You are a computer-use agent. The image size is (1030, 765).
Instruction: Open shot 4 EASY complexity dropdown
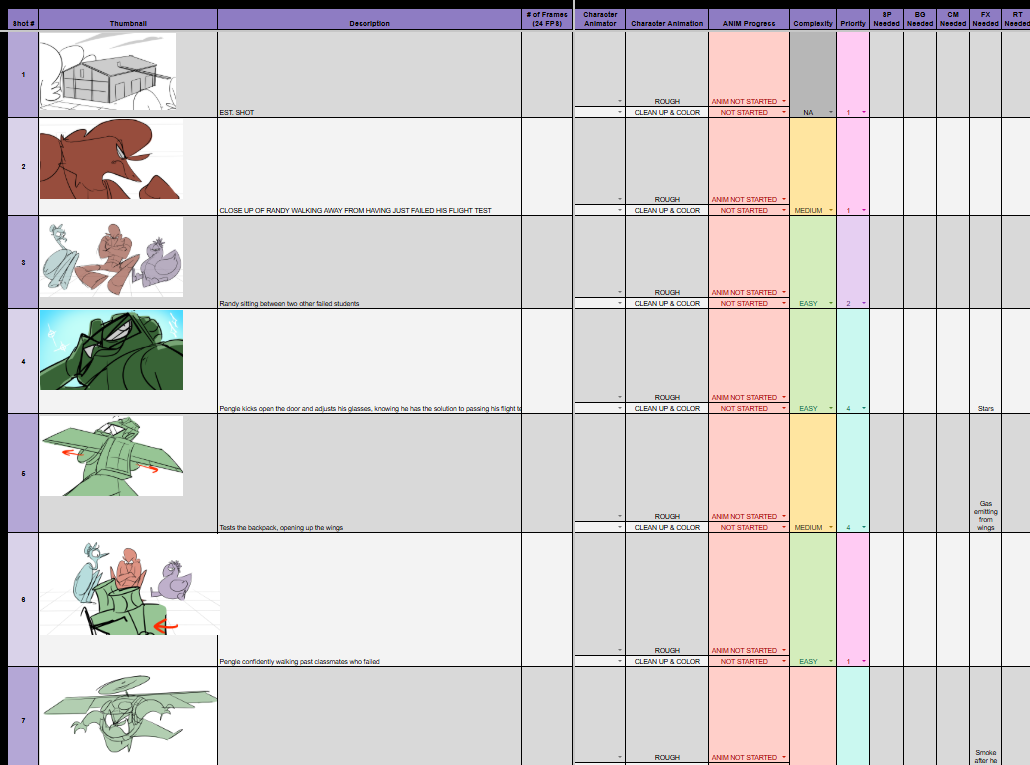pyautogui.click(x=831, y=408)
